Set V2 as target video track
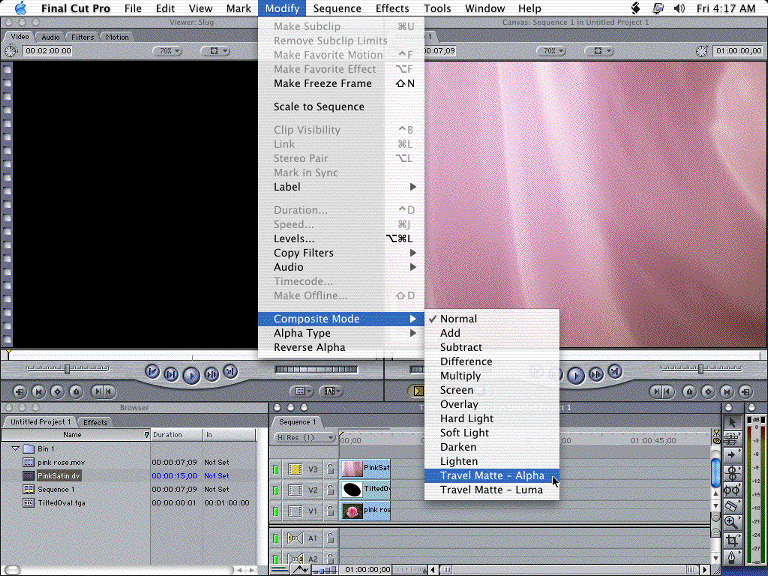This screenshot has width=768, height=576. coord(295,490)
